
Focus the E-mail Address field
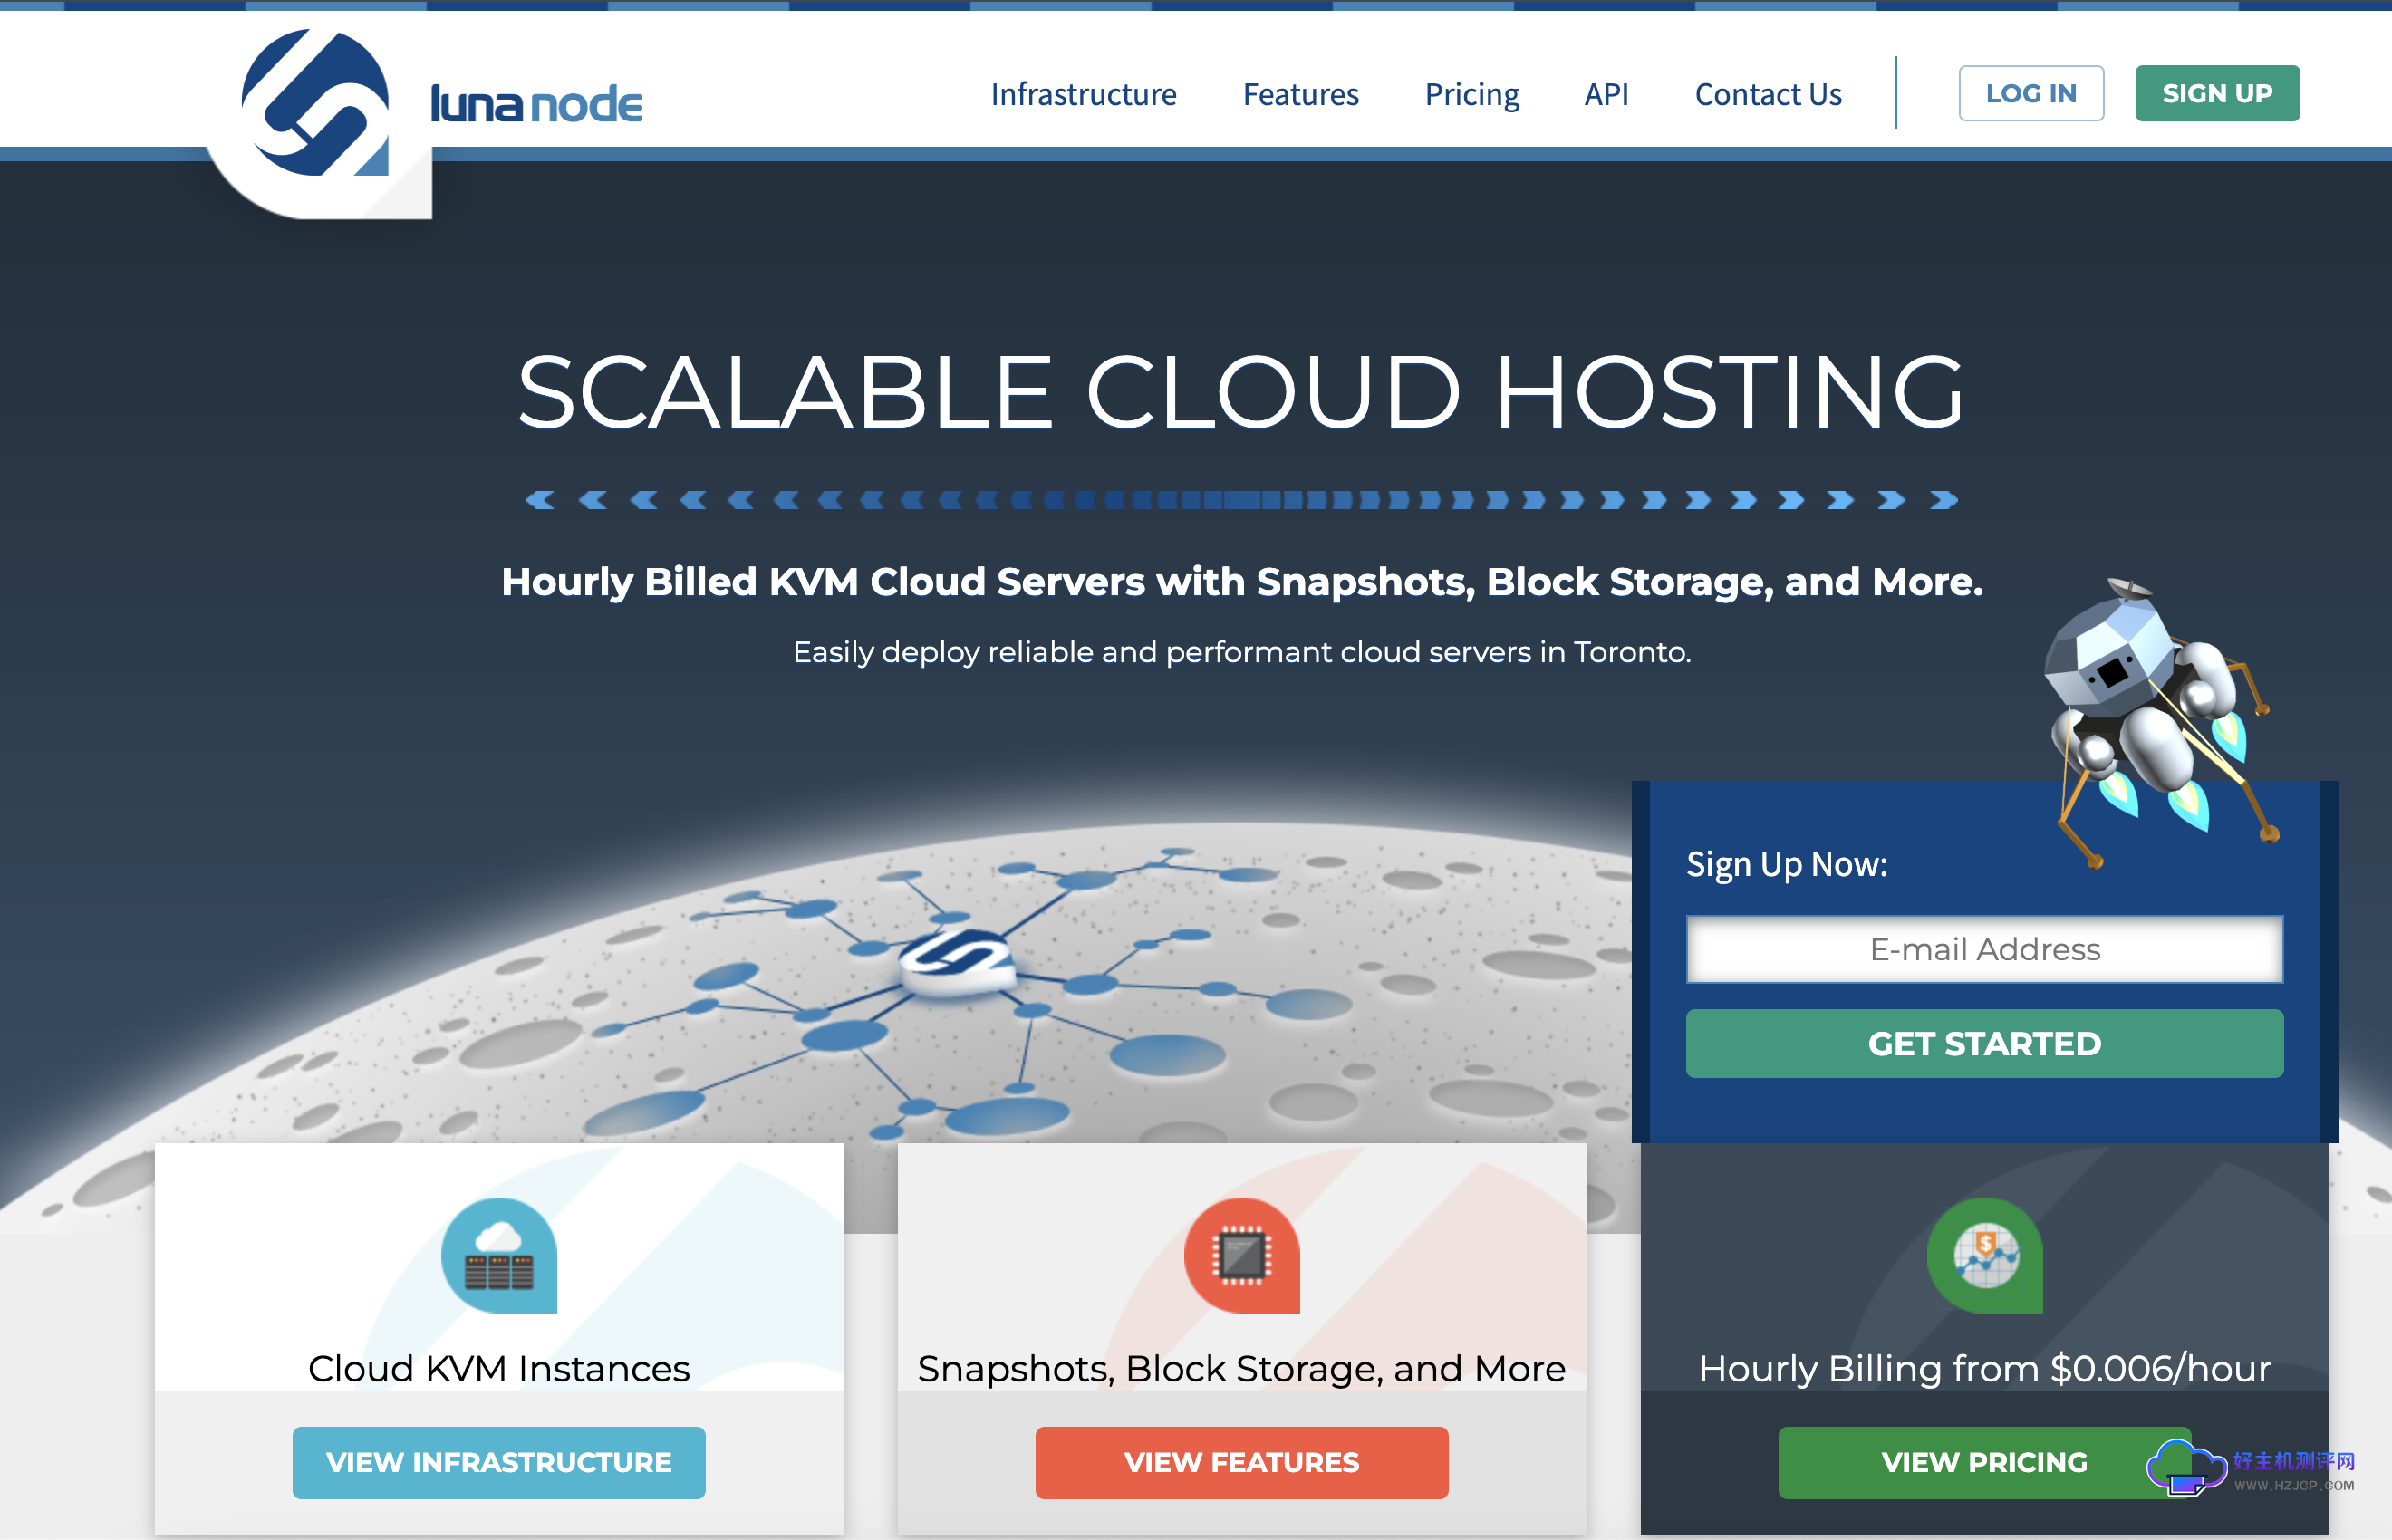[x=1984, y=949]
